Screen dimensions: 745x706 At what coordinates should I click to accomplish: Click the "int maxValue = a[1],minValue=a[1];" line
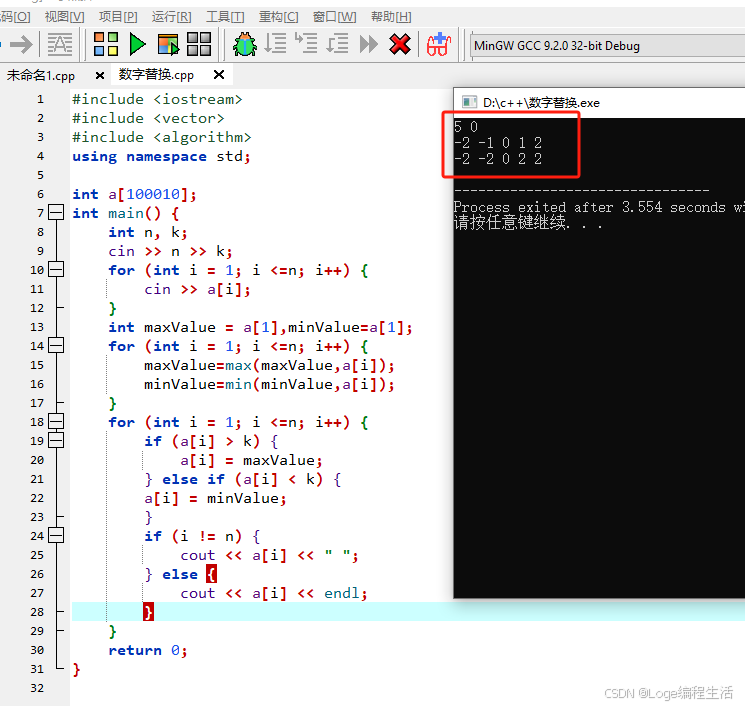pos(260,327)
